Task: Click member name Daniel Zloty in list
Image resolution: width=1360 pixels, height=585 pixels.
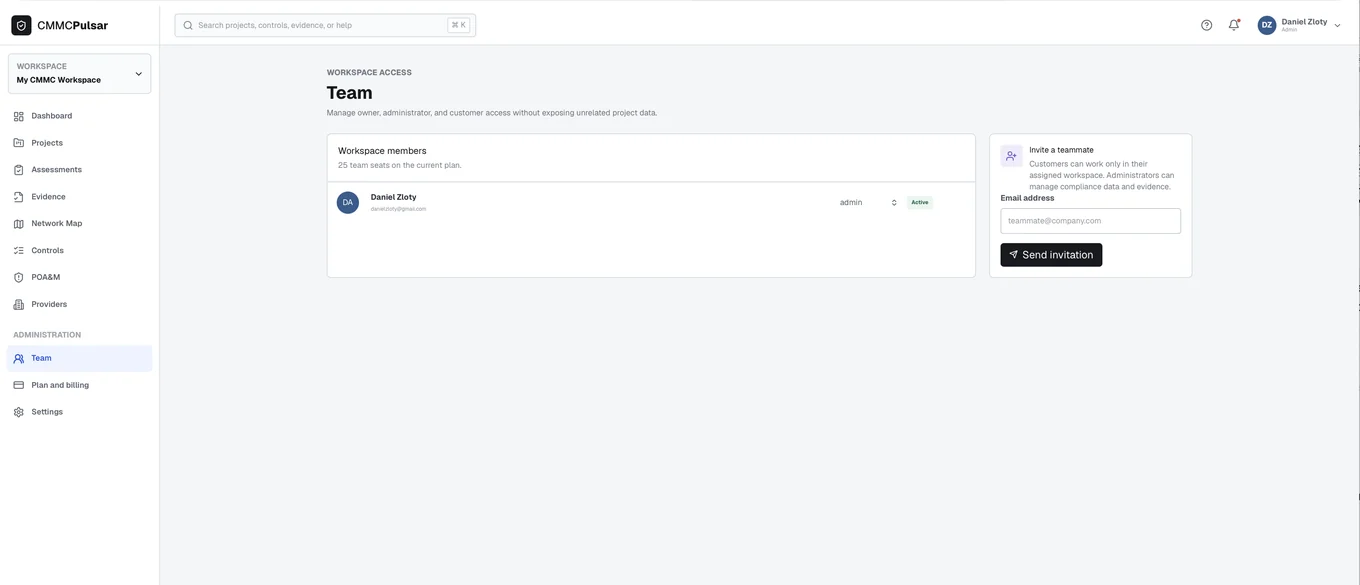Action: tap(393, 197)
